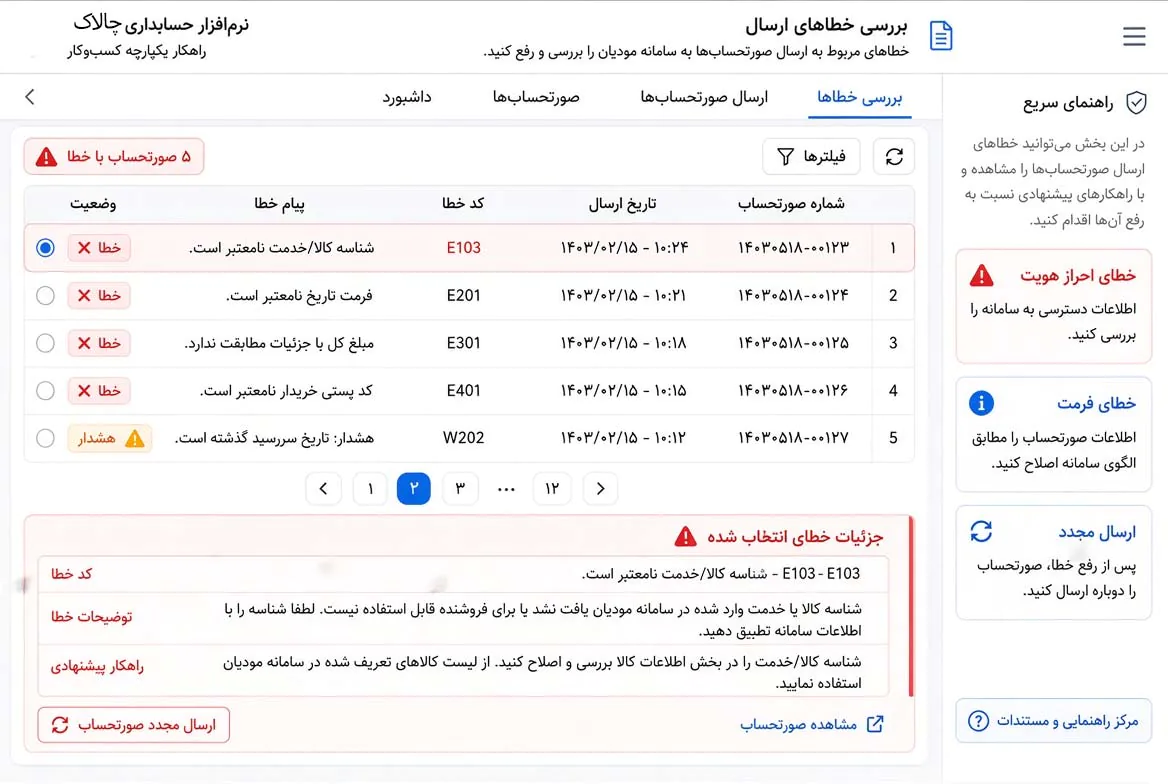Viewport: 1168px width, 784px height.
Task: Click the شماره صورتحساب column header
Action: tap(791, 203)
